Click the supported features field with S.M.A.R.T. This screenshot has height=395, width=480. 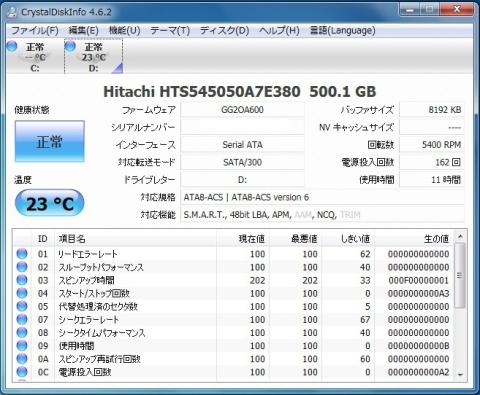pos(322,215)
